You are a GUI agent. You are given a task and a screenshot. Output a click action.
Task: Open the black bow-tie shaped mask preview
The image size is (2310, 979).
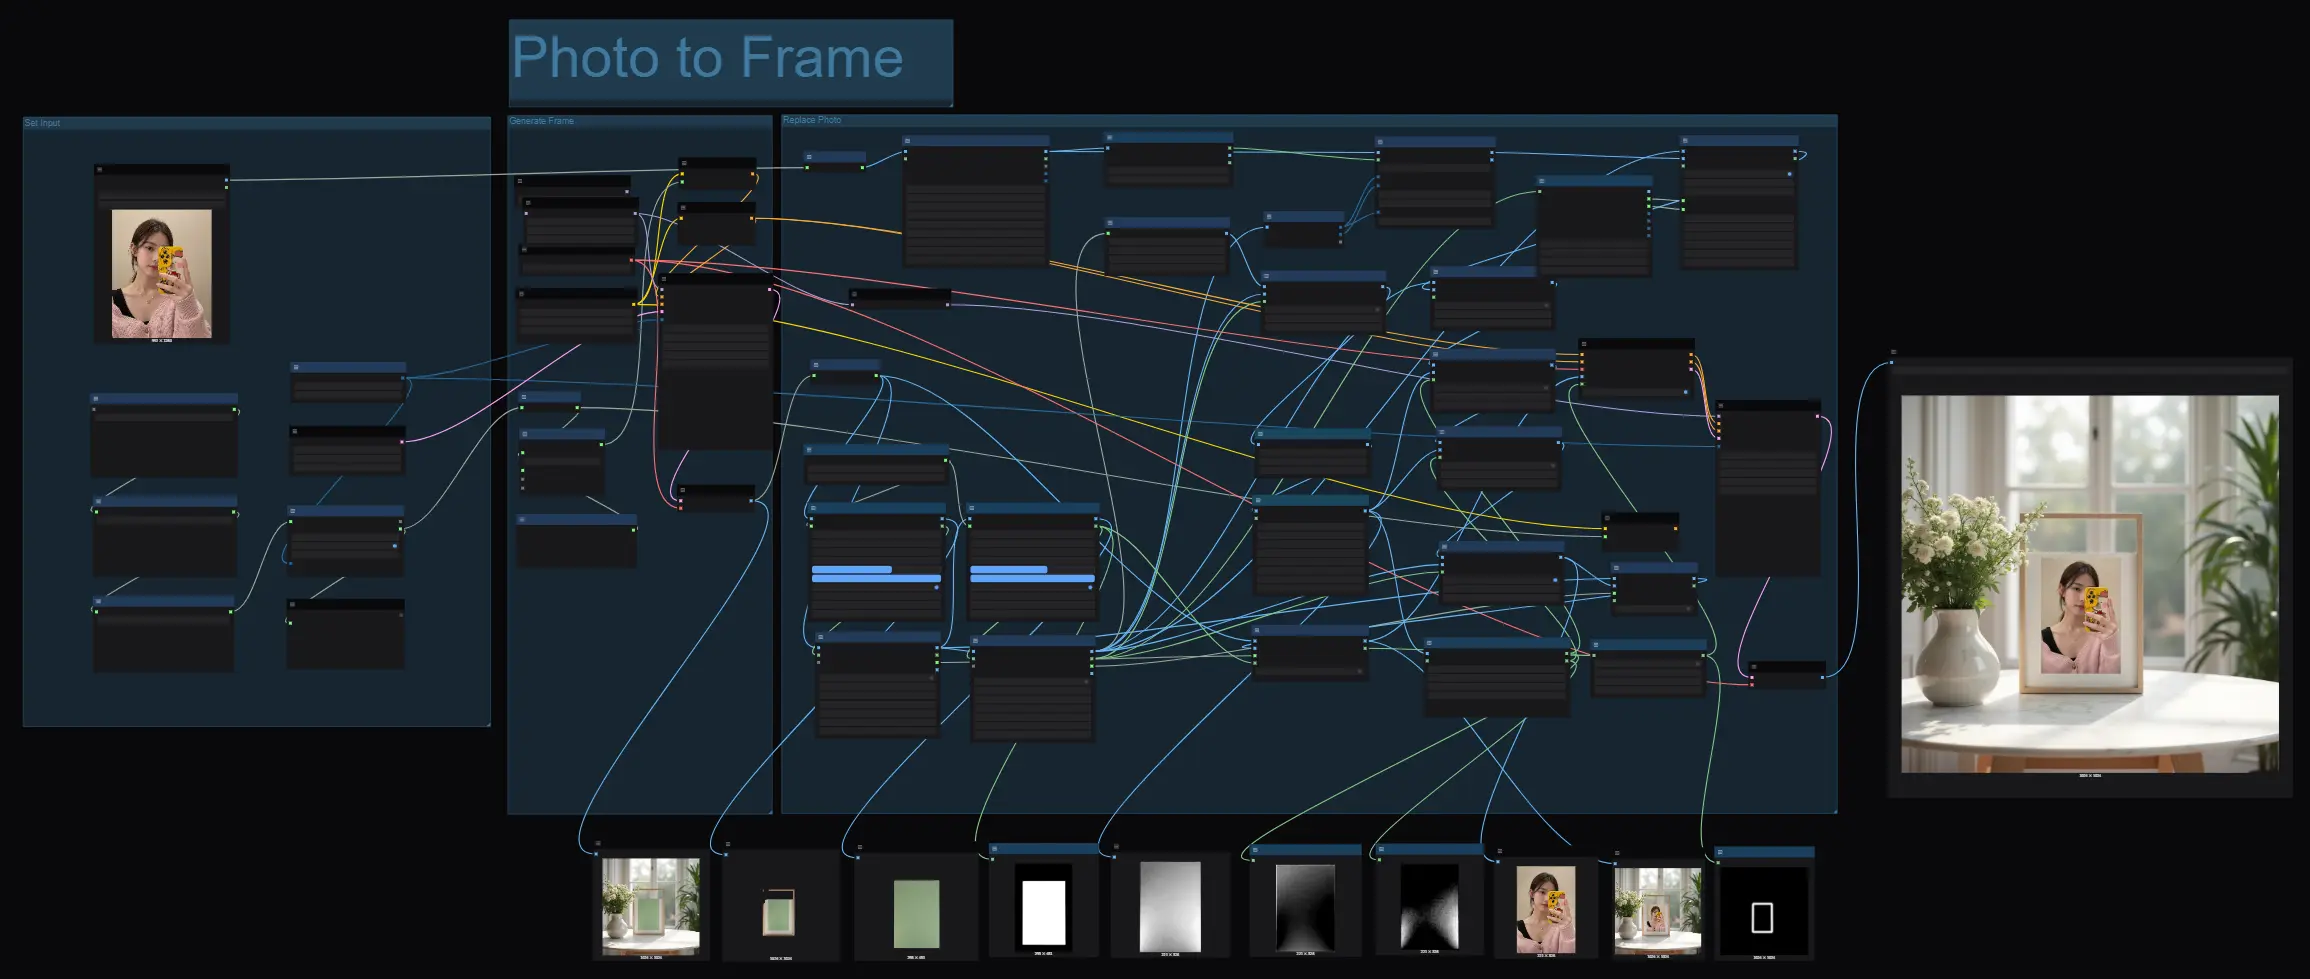click(x=1429, y=906)
